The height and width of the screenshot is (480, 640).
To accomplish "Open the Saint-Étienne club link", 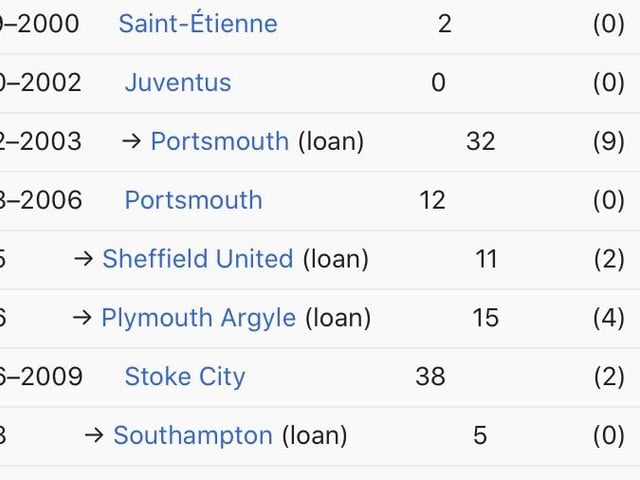I will (198, 23).
